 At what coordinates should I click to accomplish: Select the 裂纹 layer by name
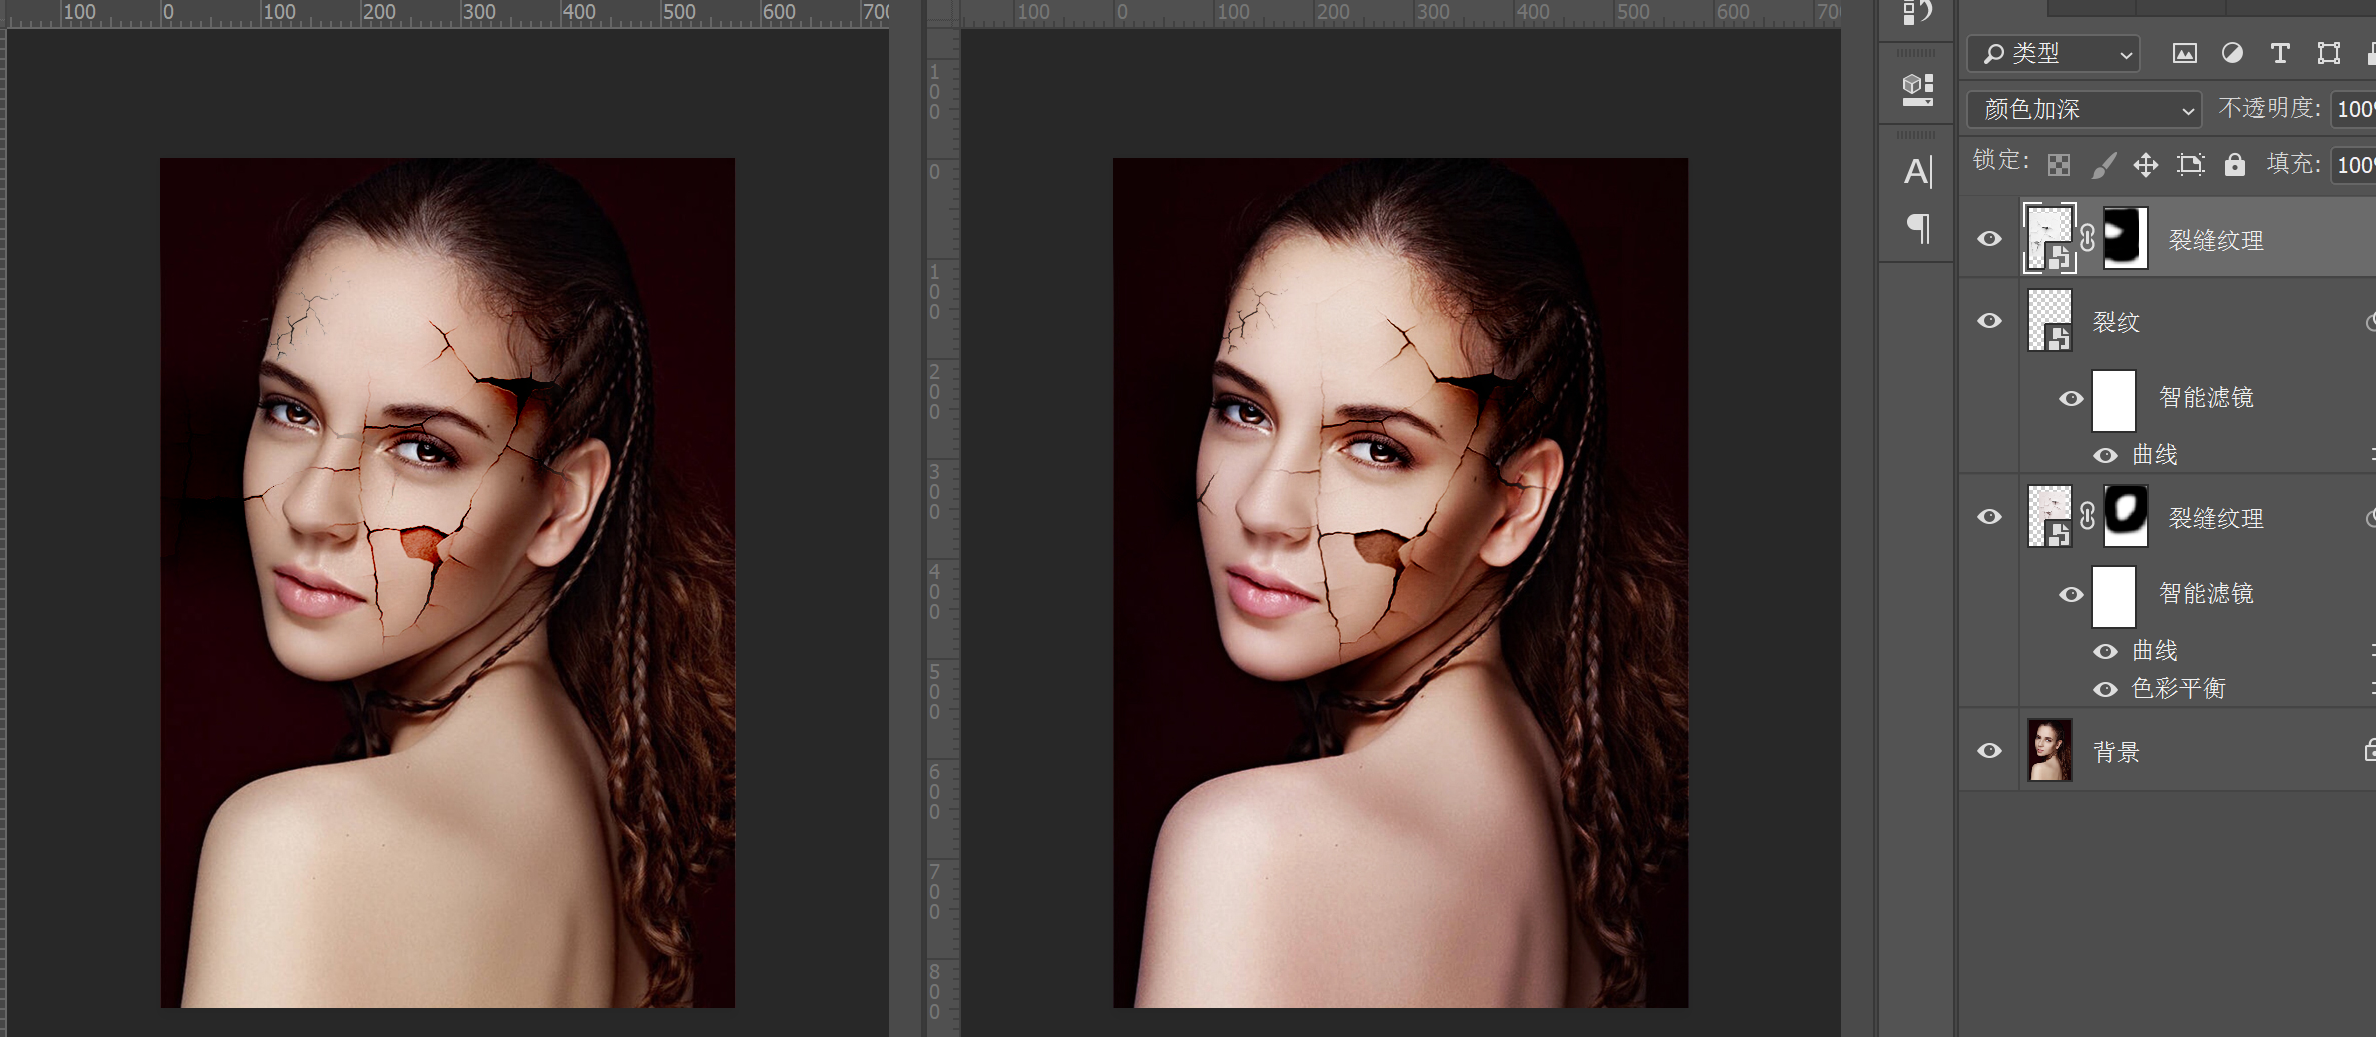(x=2116, y=322)
